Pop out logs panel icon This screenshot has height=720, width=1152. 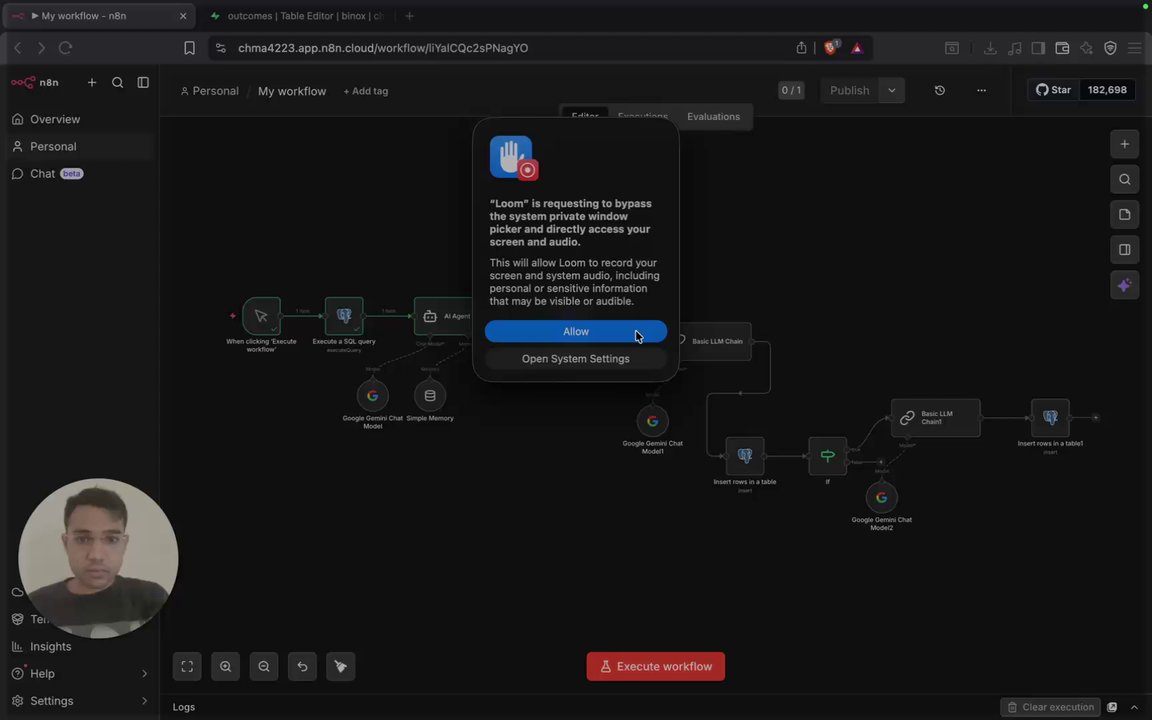1112,707
